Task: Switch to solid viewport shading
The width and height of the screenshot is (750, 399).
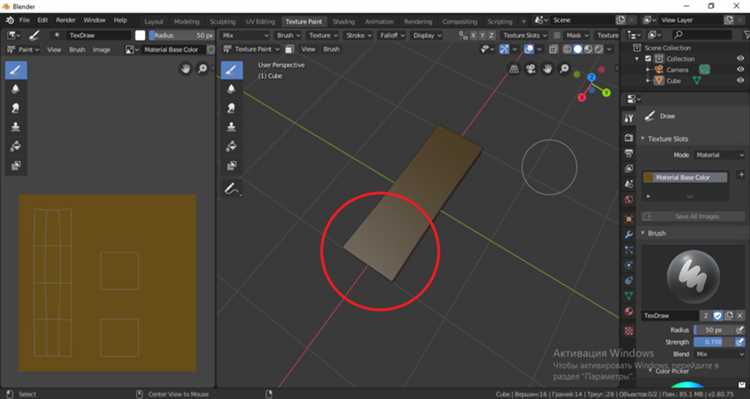Action: coord(578,49)
